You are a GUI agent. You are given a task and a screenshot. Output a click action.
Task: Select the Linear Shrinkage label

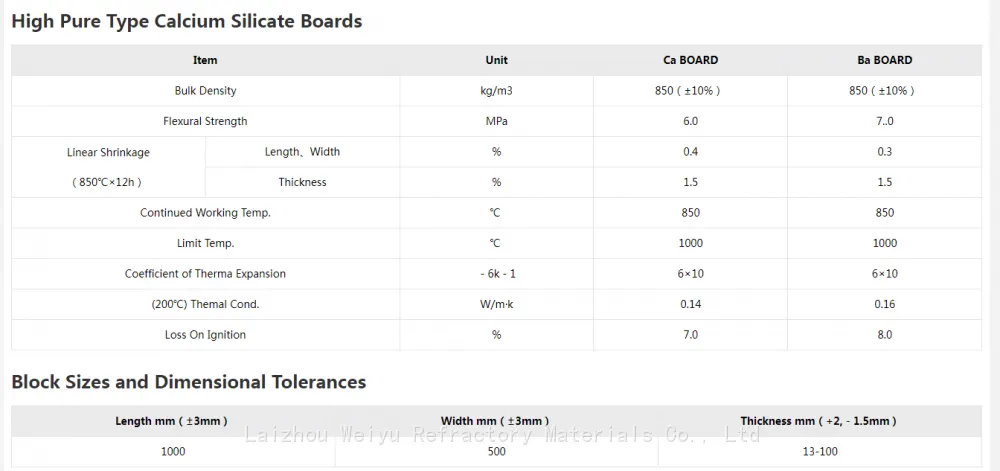tap(108, 152)
